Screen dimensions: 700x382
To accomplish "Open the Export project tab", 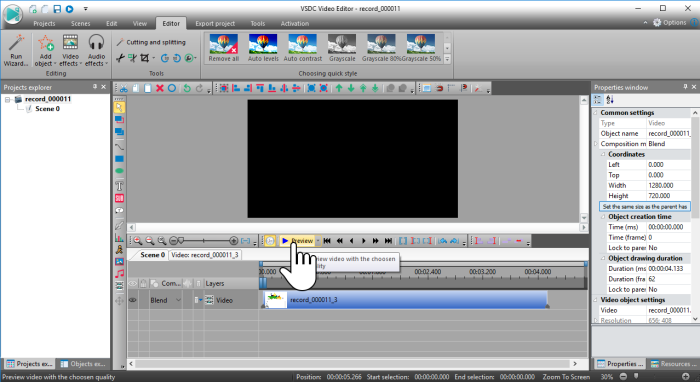I will pyautogui.click(x=215, y=23).
